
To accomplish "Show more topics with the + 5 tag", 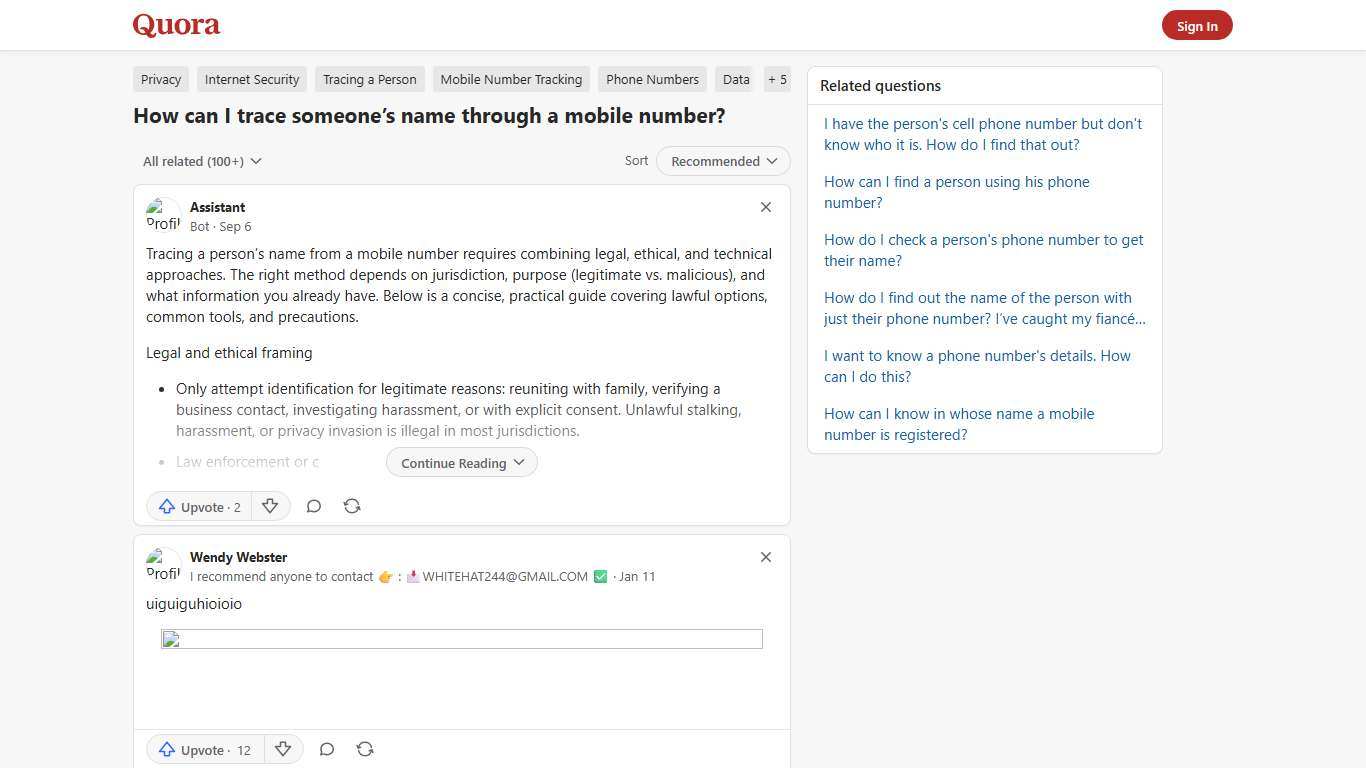I will (777, 79).
